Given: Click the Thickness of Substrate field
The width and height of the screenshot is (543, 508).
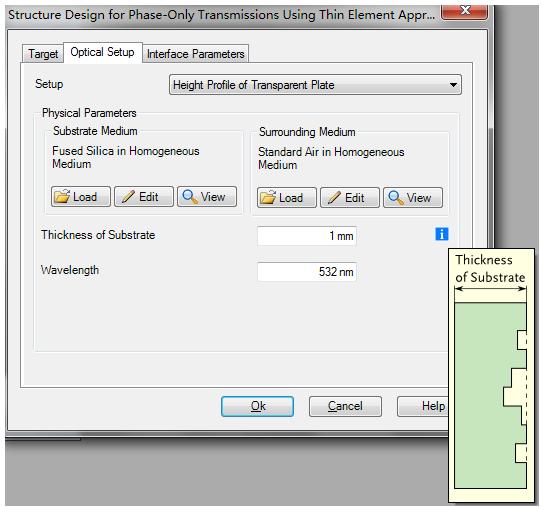Looking at the screenshot, I should (x=307, y=236).
